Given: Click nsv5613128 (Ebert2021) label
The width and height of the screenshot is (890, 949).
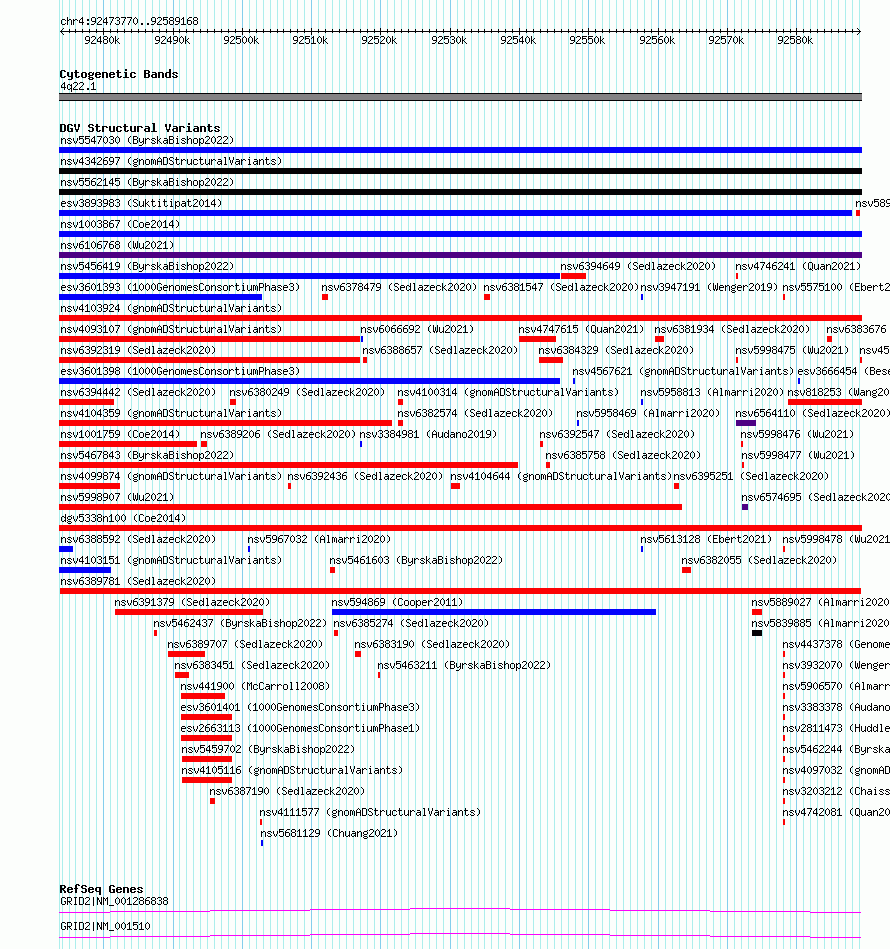Looking at the screenshot, I should point(706,539).
